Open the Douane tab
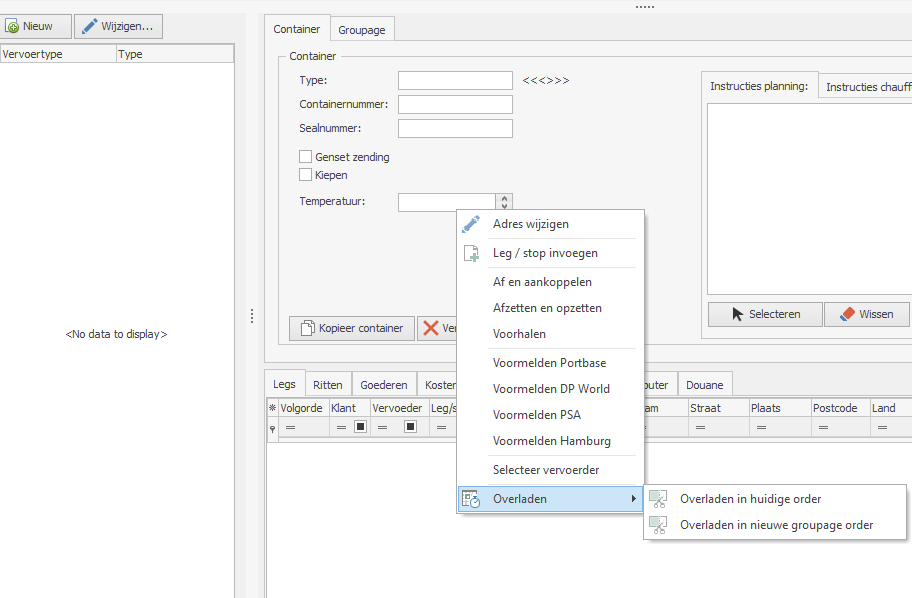The image size is (912, 598). pyautogui.click(x=704, y=385)
